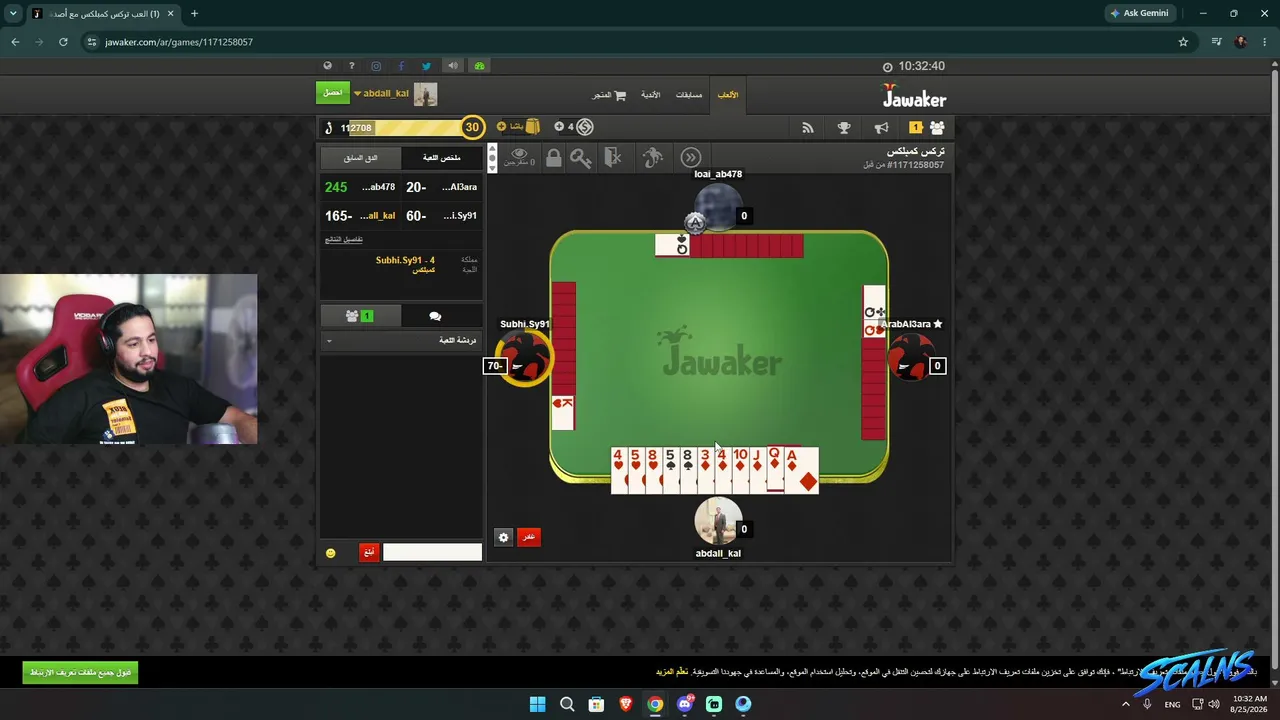Screen dimensions: 1280x720
Task: Open the yellow notification badge 1
Action: (x=915, y=127)
